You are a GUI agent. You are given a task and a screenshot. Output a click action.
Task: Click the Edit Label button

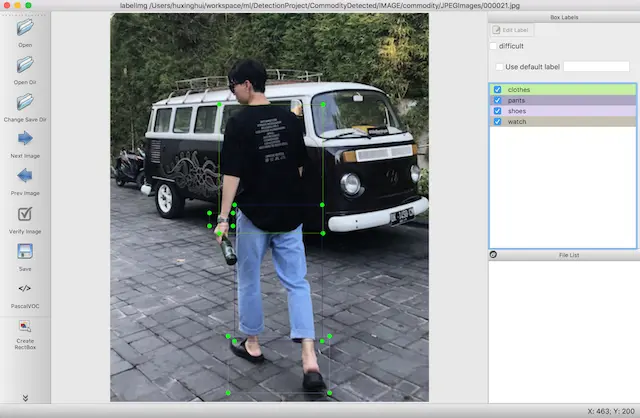point(511,30)
